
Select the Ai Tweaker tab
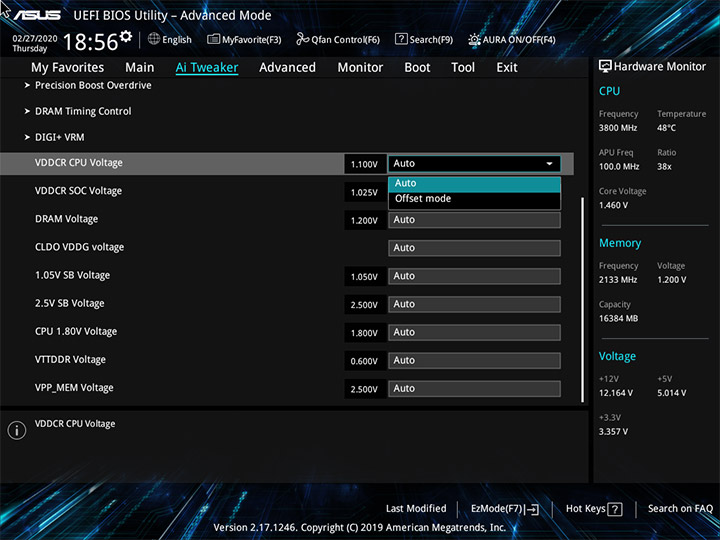[207, 68]
